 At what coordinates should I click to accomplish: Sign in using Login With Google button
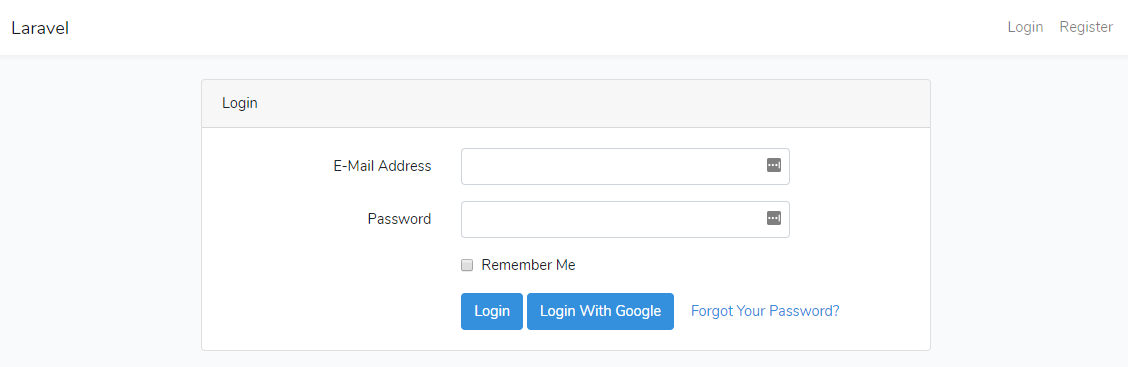pos(600,311)
